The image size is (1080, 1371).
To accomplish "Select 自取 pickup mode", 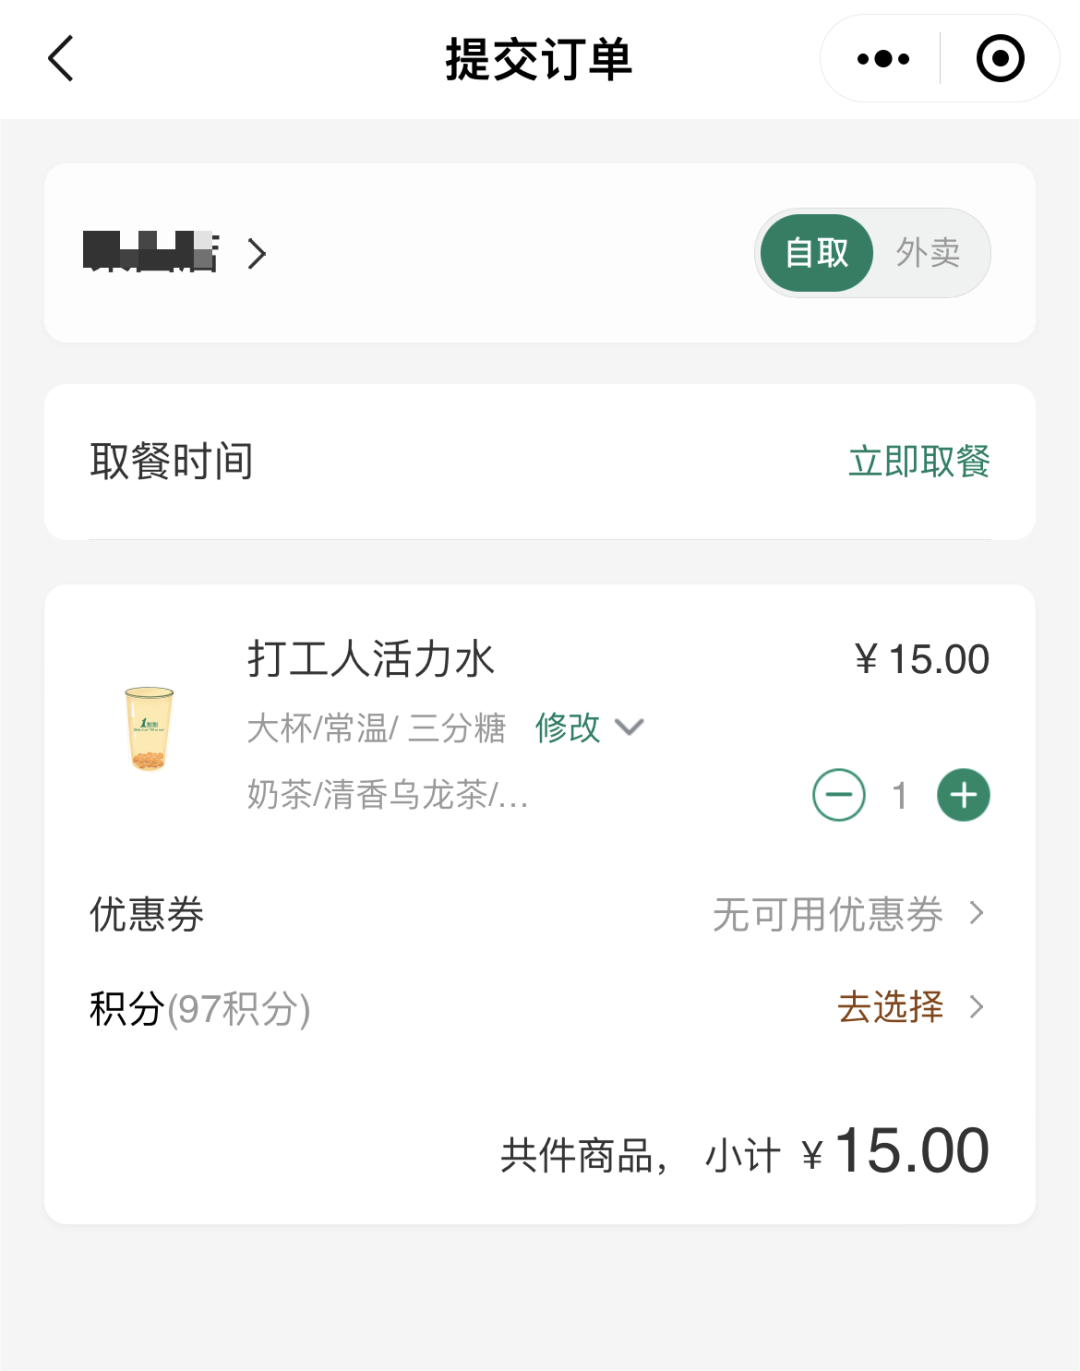I will (816, 253).
